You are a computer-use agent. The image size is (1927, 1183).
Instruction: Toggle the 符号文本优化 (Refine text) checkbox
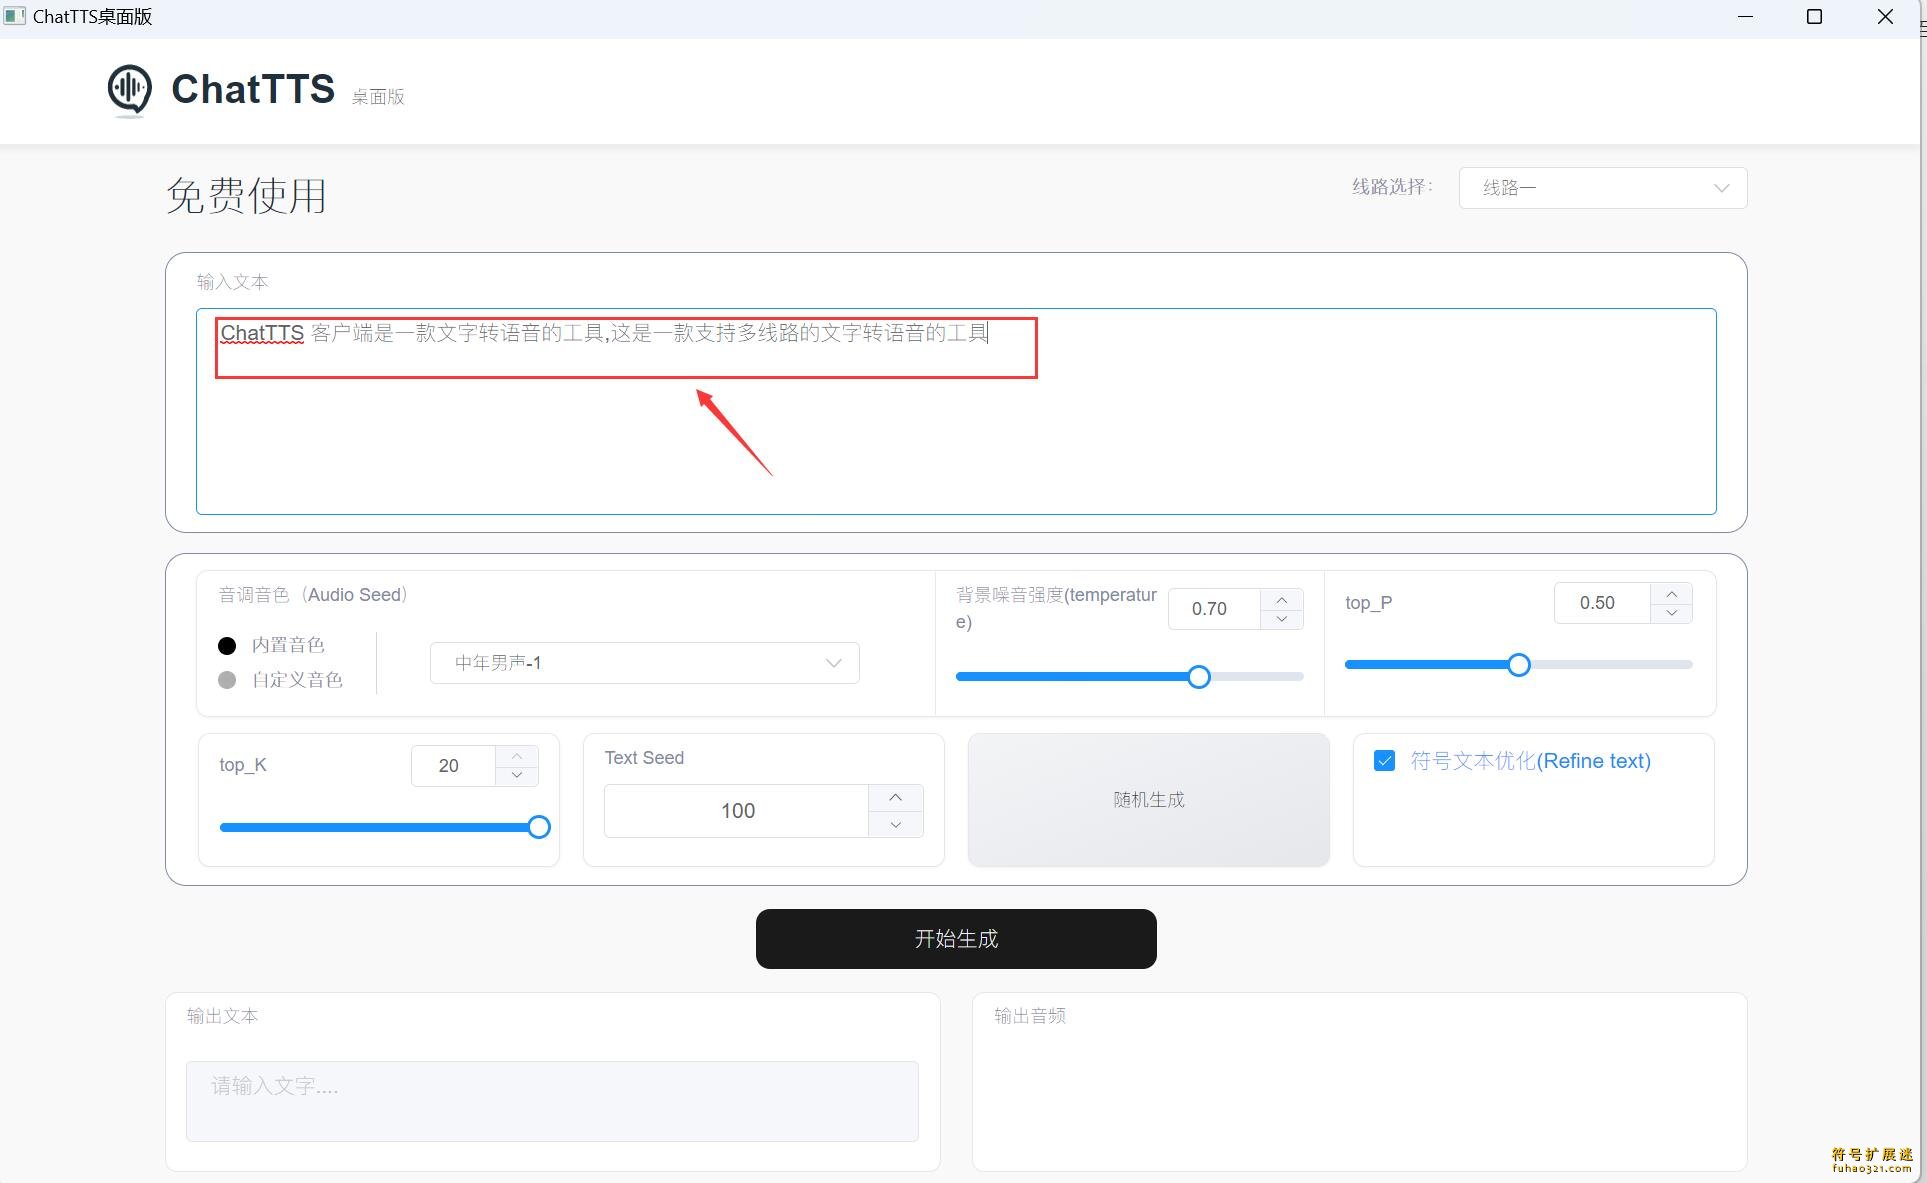[1384, 761]
